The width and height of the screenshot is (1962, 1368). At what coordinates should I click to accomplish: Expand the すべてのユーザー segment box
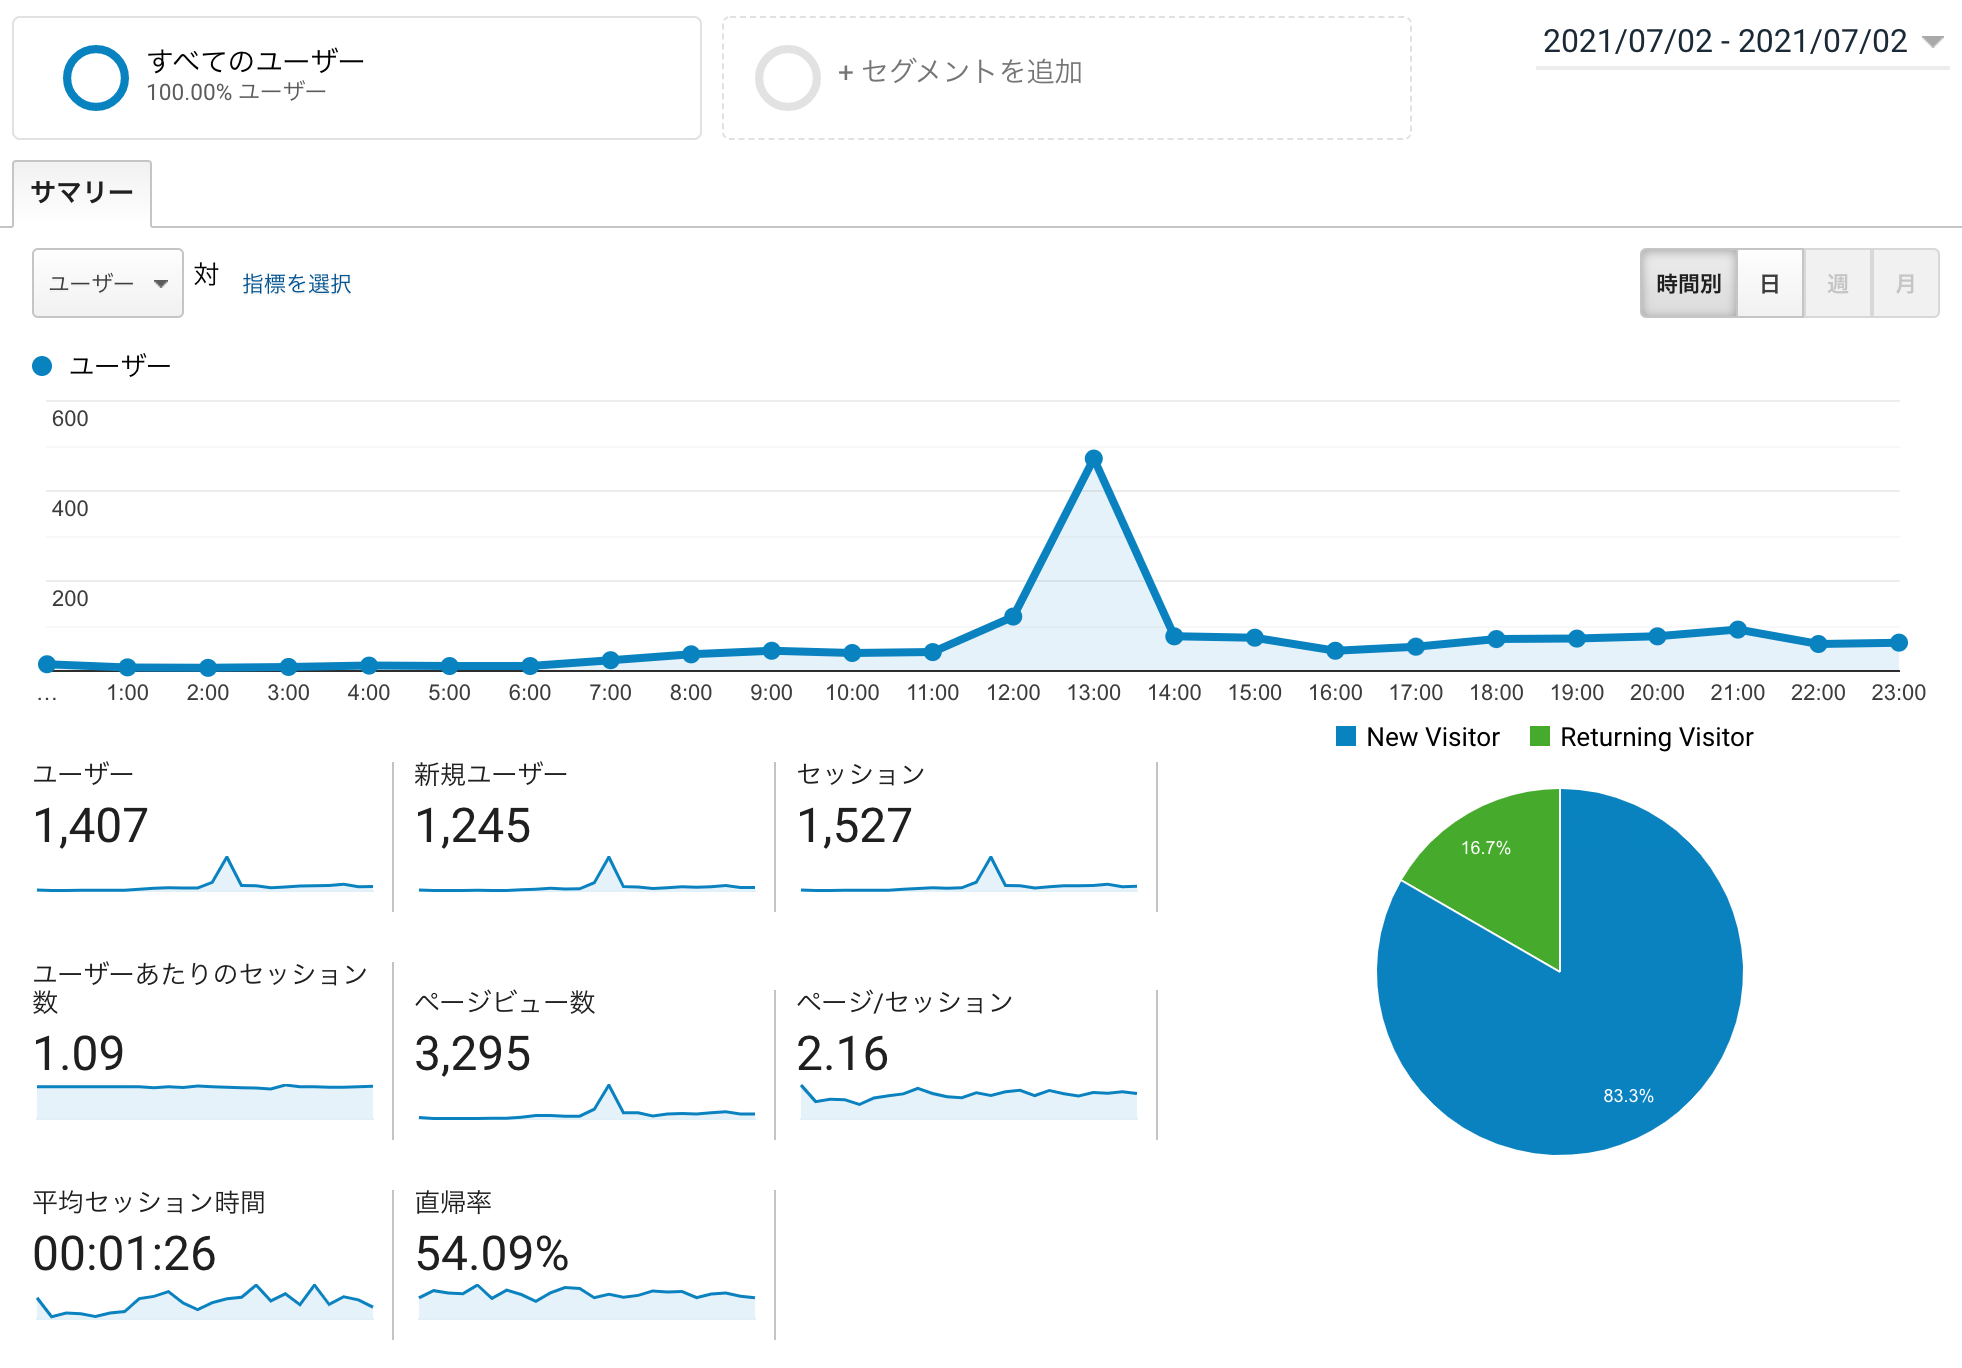(357, 78)
